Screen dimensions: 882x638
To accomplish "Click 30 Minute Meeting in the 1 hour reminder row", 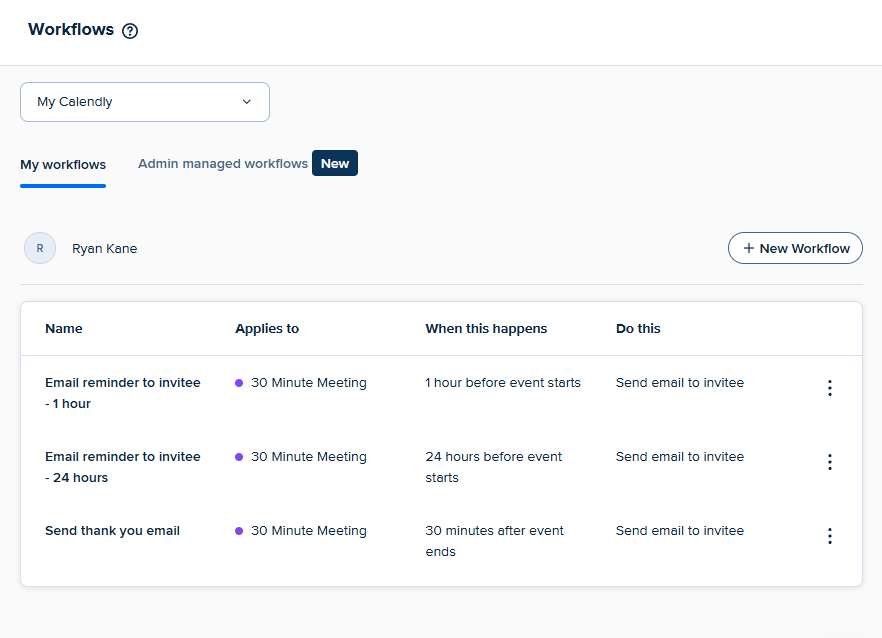I will [x=309, y=383].
